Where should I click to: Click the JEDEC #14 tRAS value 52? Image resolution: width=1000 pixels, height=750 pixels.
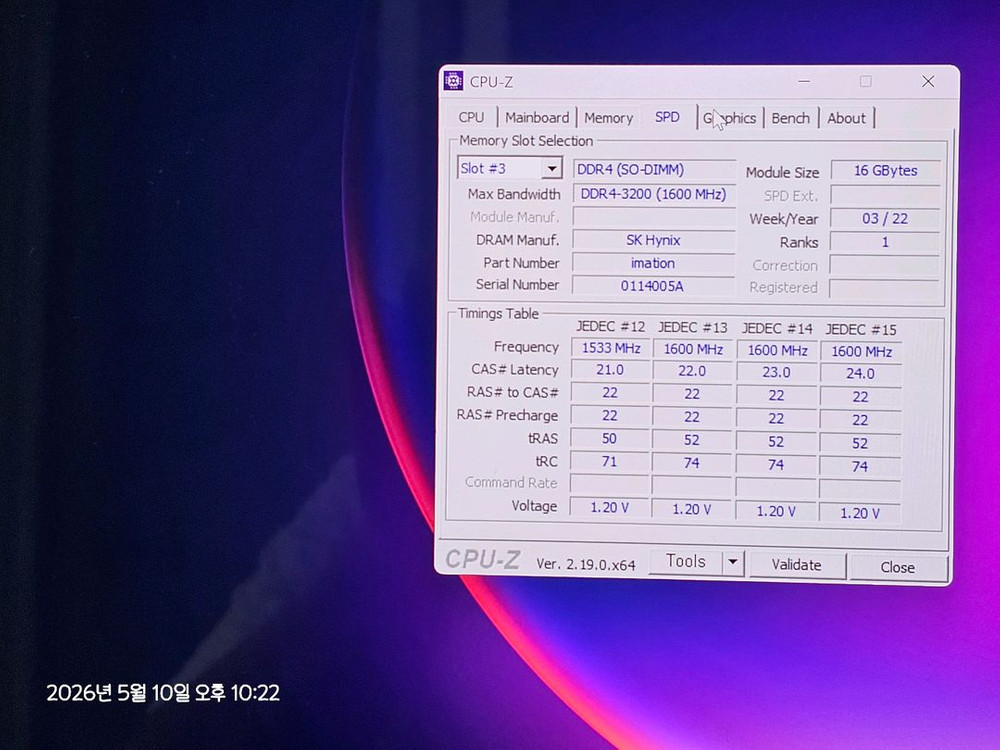tap(776, 442)
